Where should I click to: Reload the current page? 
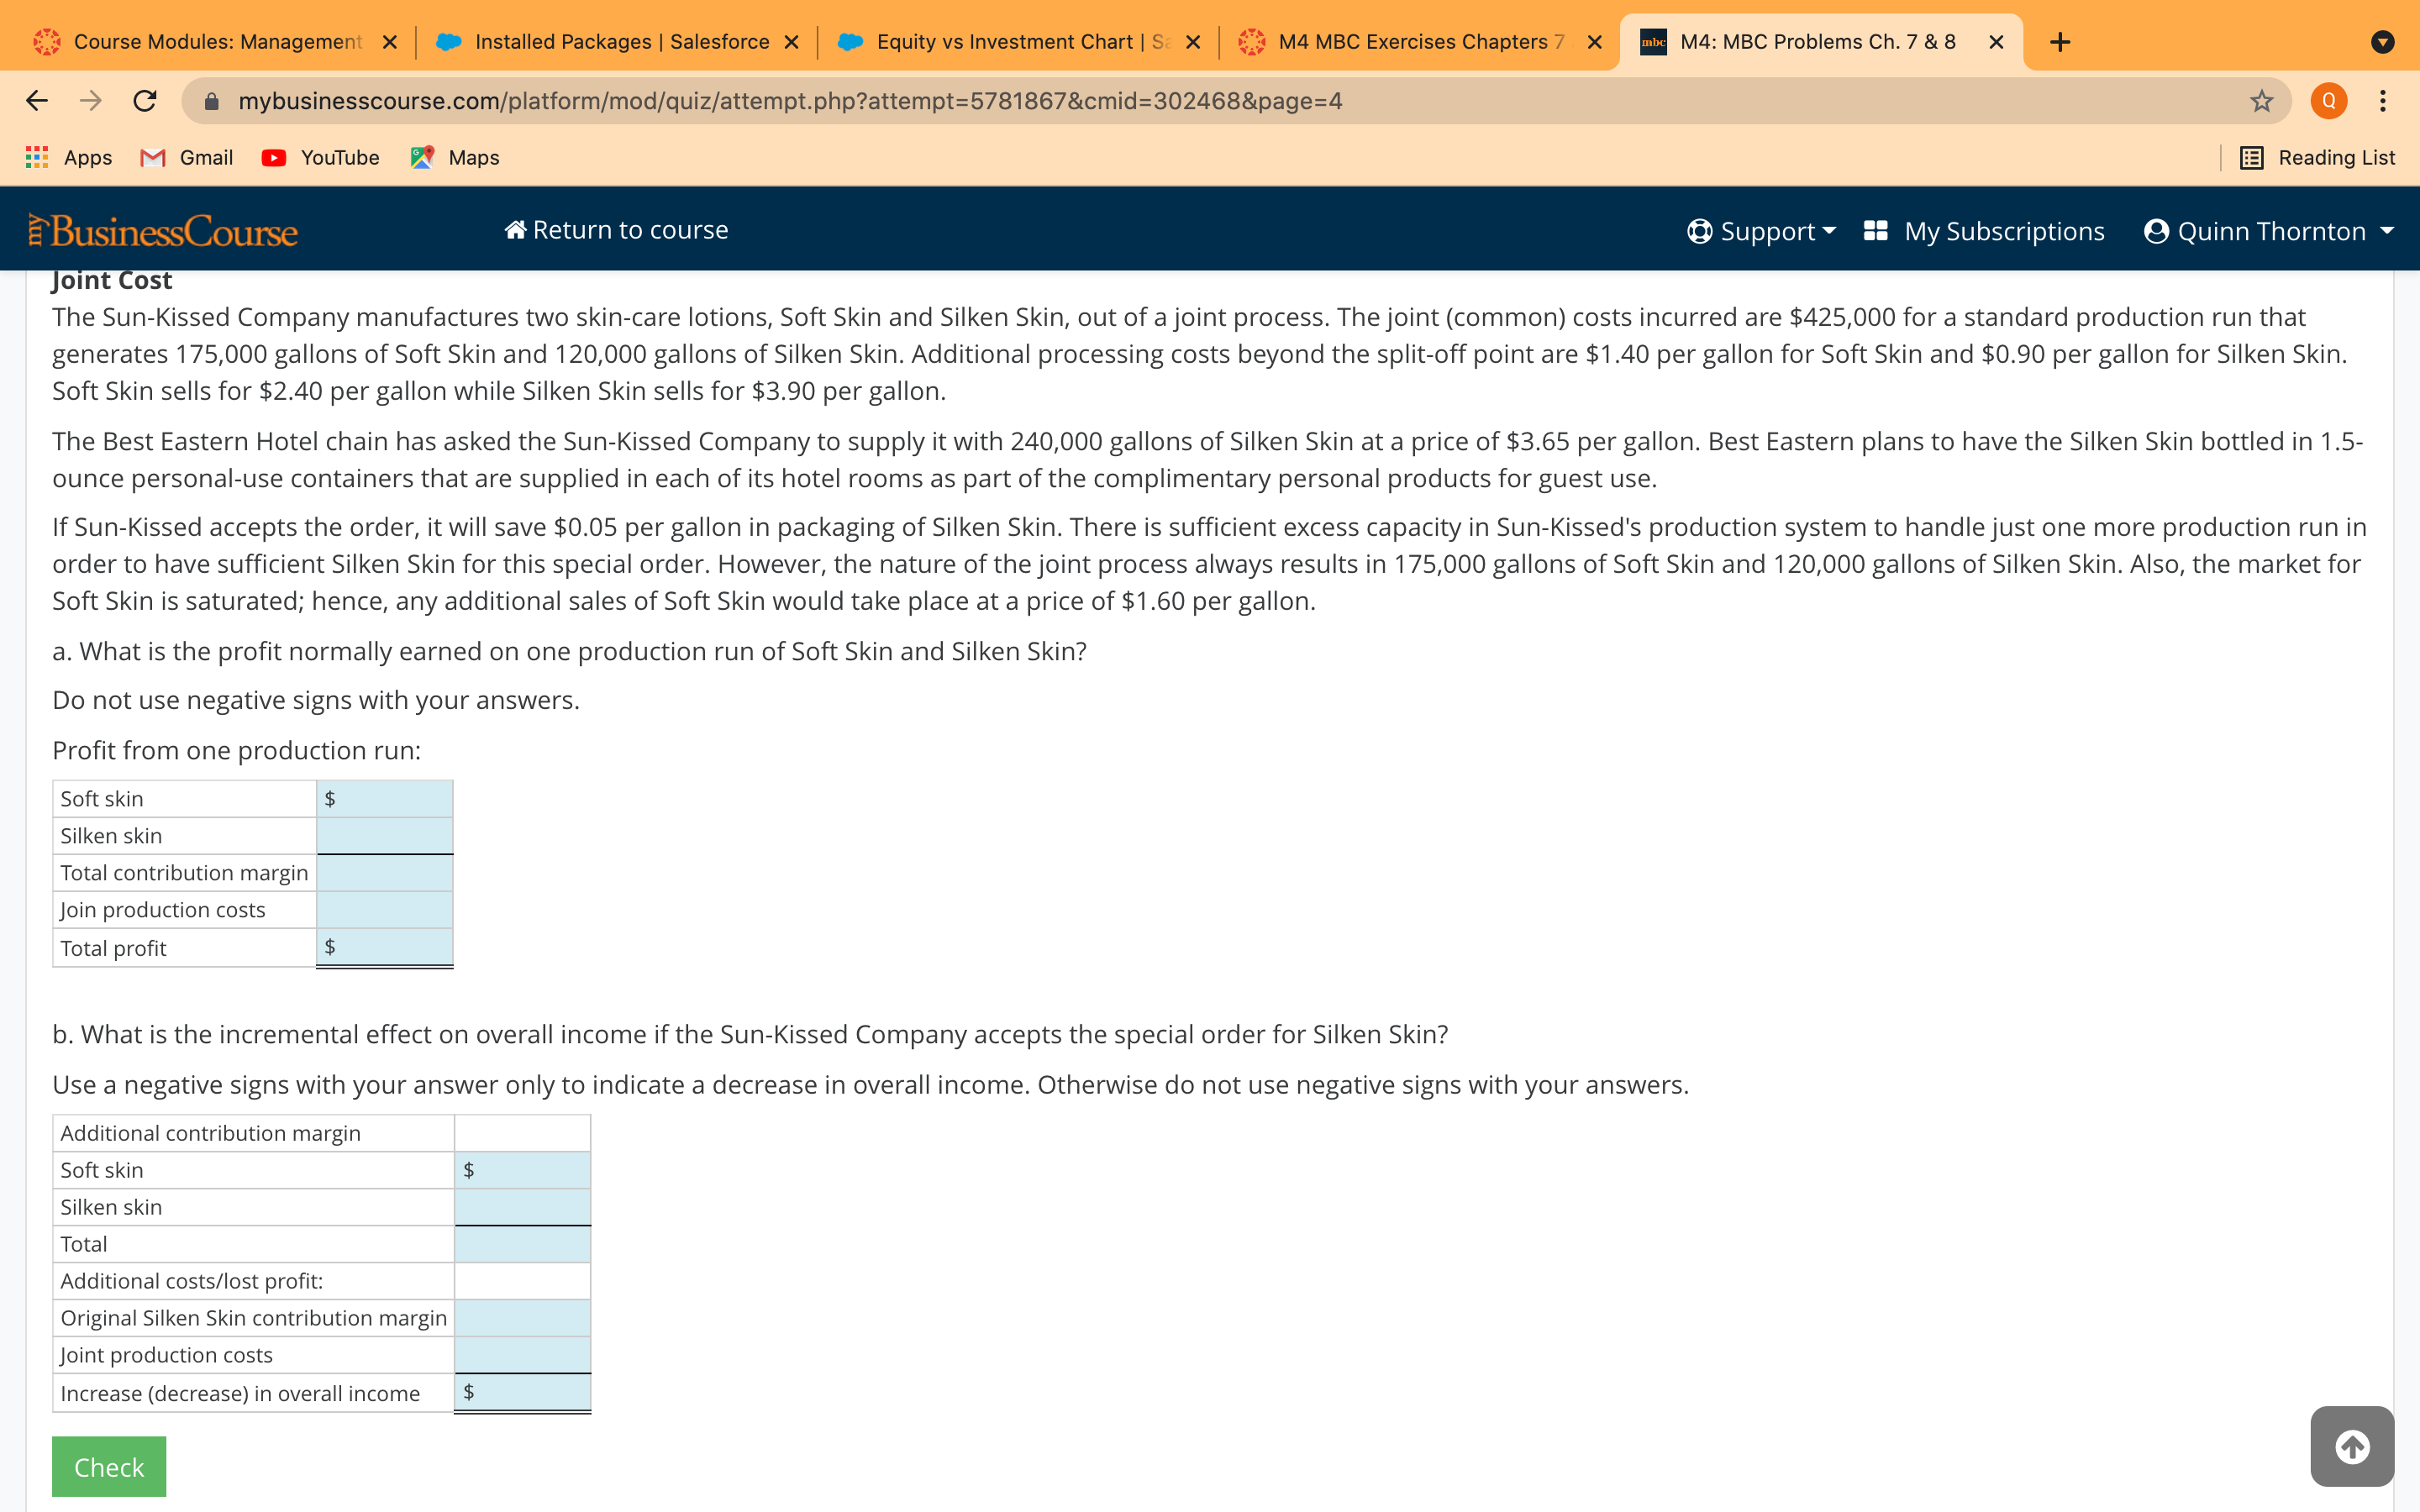click(x=143, y=100)
